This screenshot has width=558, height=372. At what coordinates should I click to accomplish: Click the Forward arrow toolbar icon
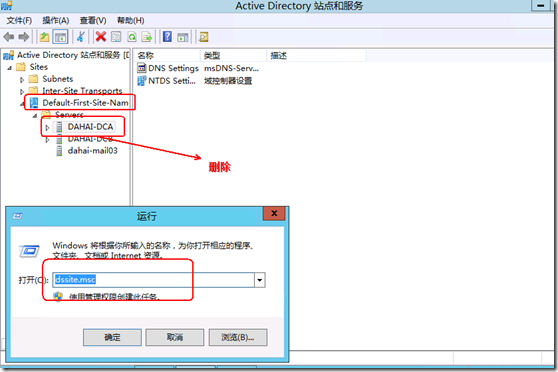(24, 37)
